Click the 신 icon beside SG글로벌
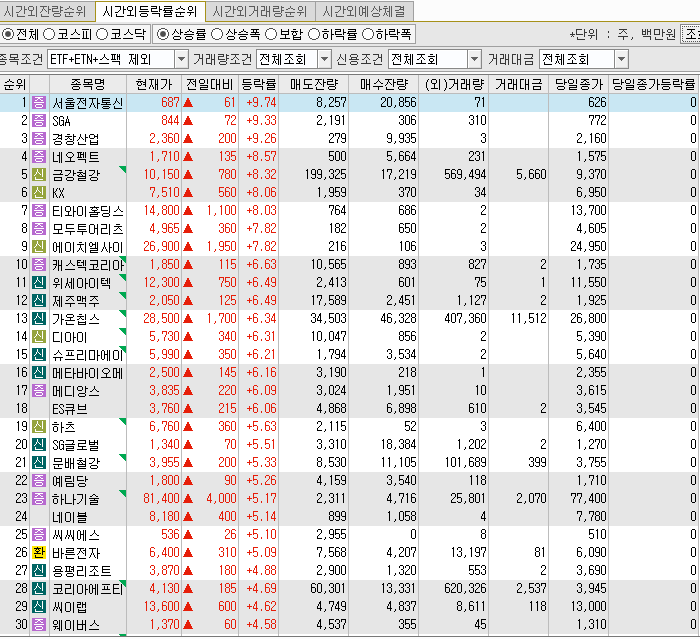This screenshot has width=700, height=639. point(39,445)
